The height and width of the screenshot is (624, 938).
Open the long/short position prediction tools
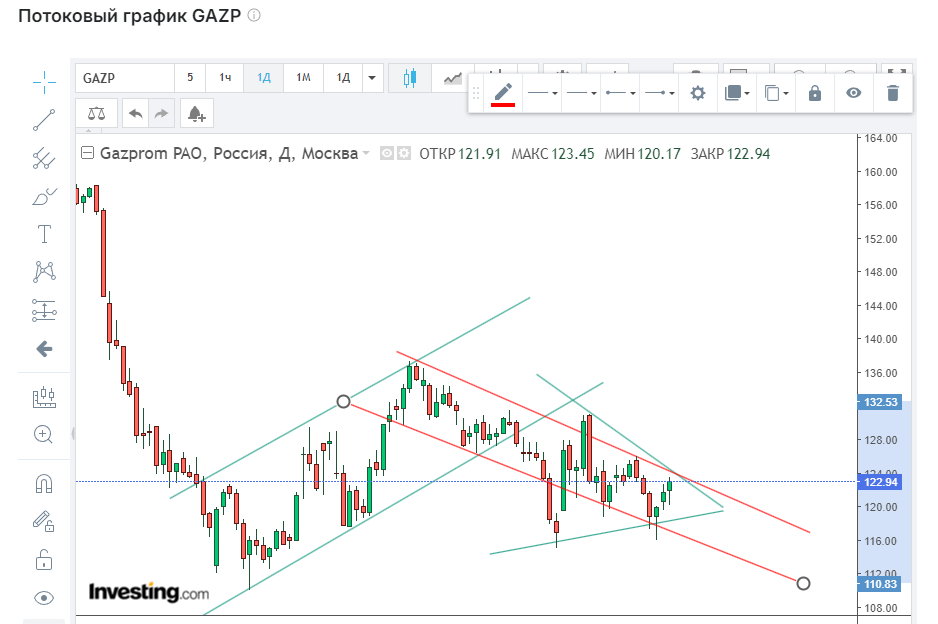point(44,311)
